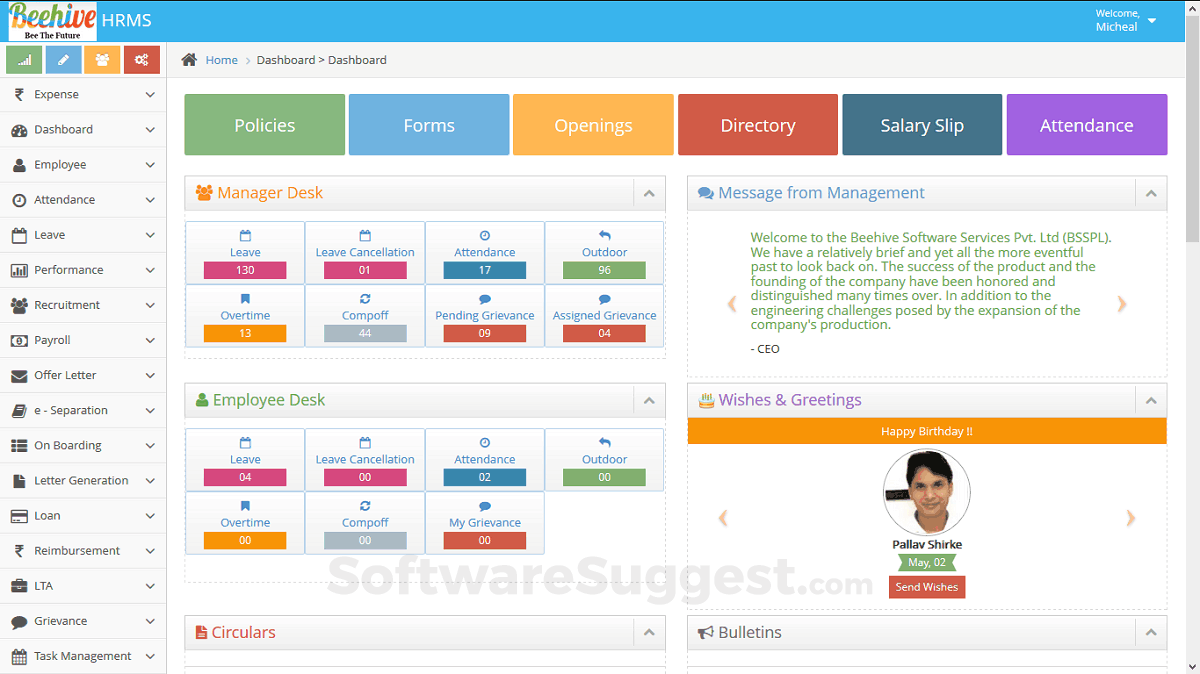
Task: Click the red gears settings icon
Action: pyautogui.click(x=140, y=59)
